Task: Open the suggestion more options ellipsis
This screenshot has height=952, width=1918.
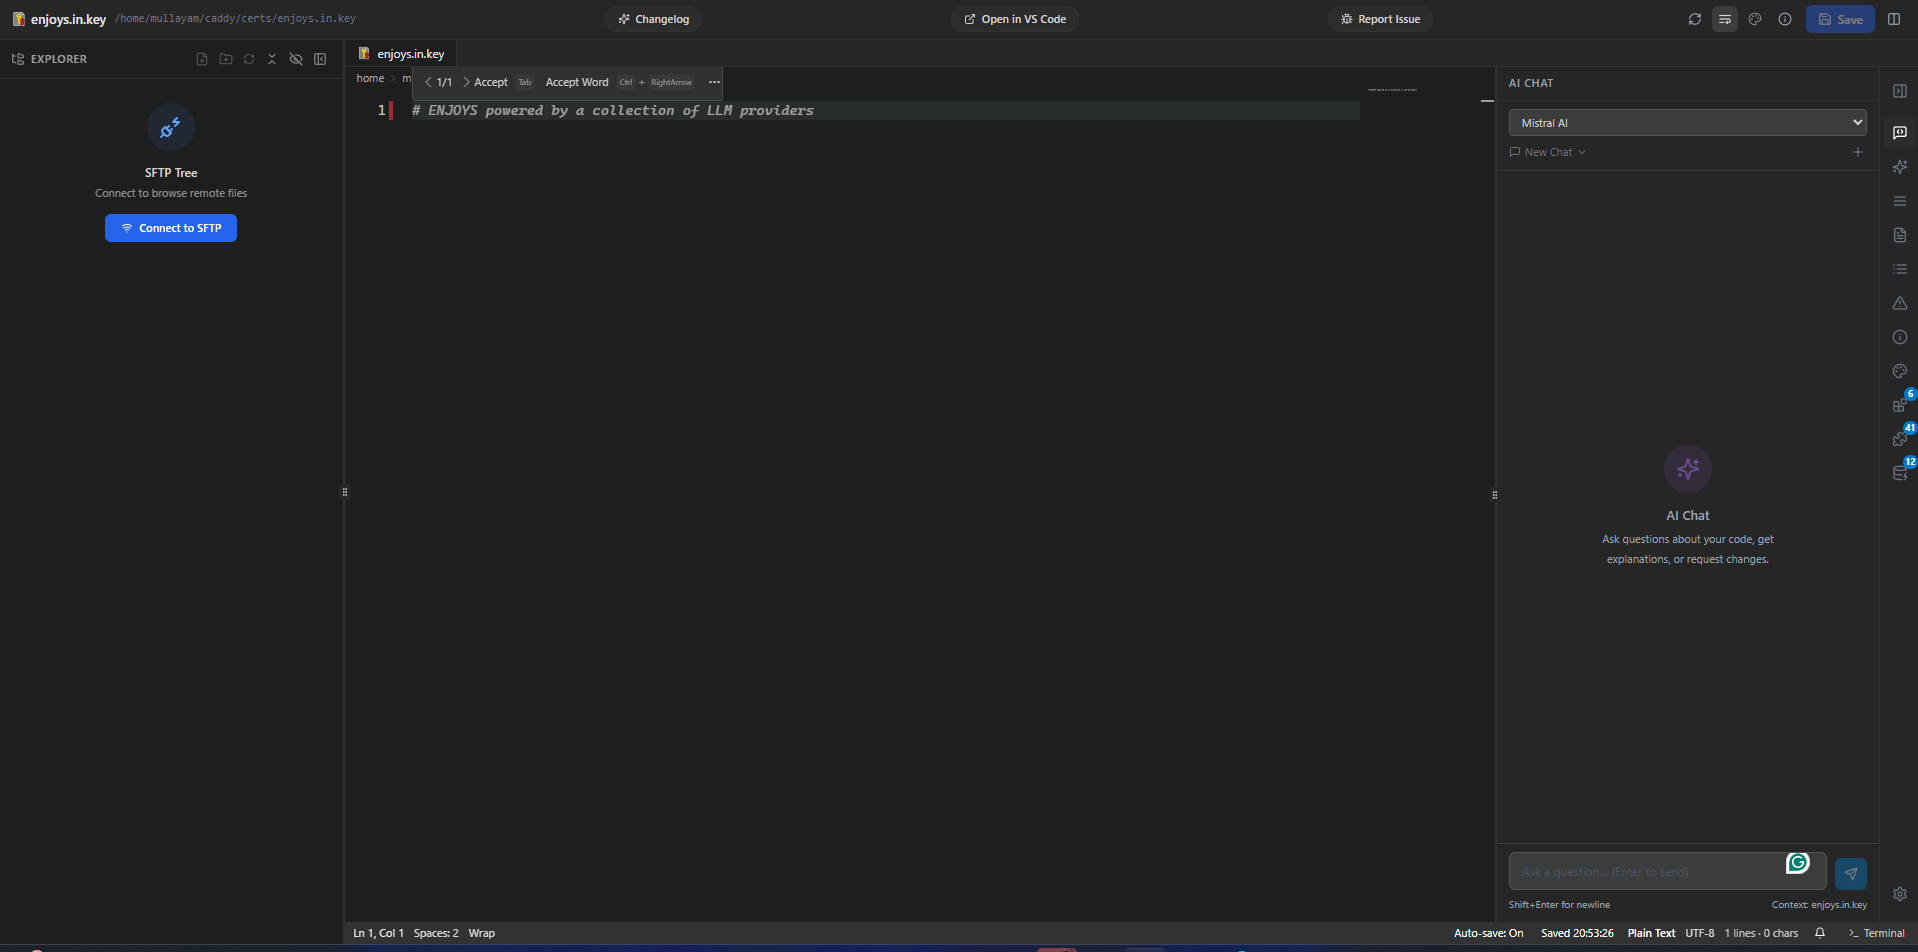Action: tap(714, 82)
